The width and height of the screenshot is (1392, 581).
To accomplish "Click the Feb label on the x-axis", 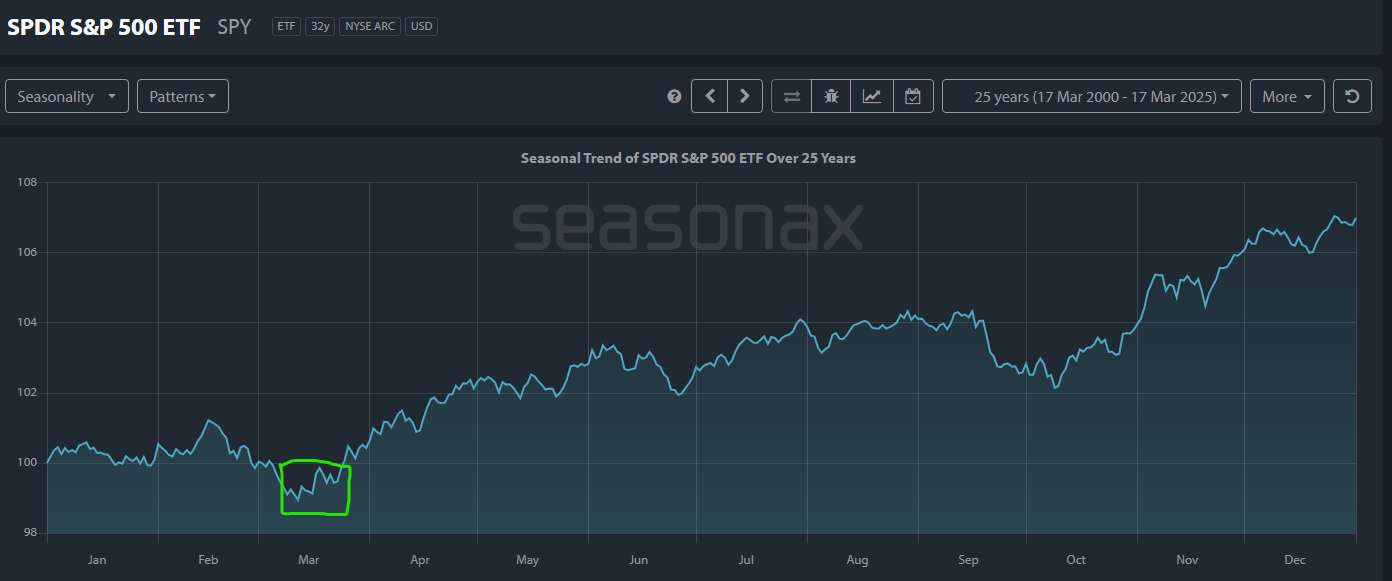I will (x=208, y=559).
